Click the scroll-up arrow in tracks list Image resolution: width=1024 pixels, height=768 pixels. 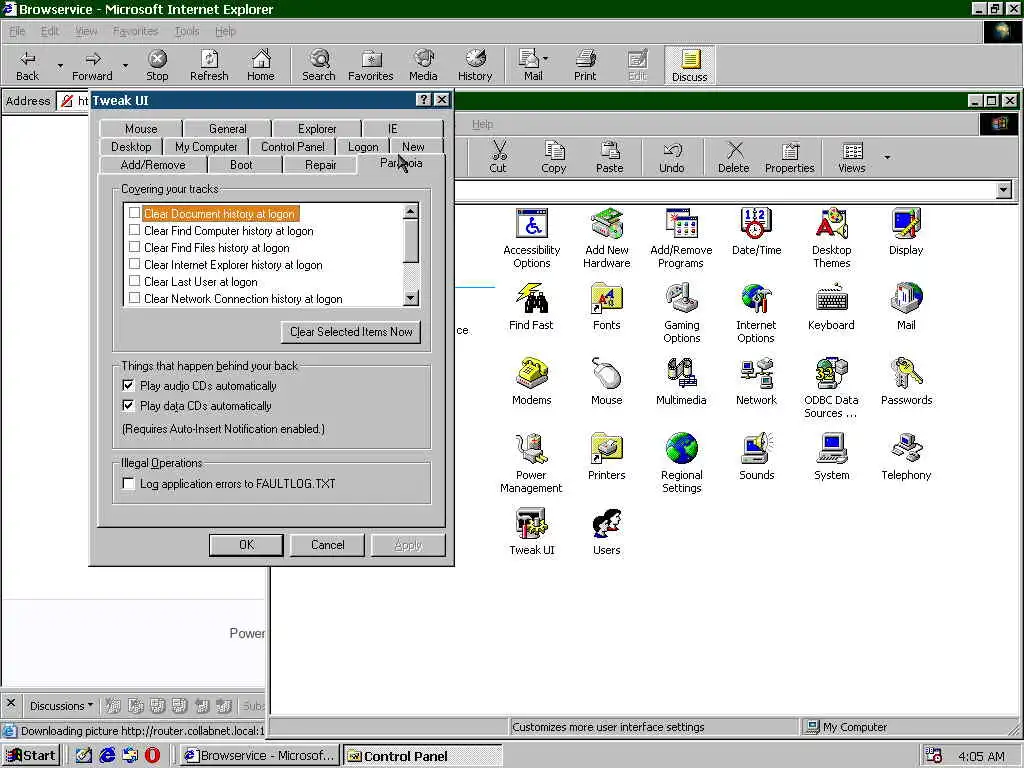(x=410, y=211)
